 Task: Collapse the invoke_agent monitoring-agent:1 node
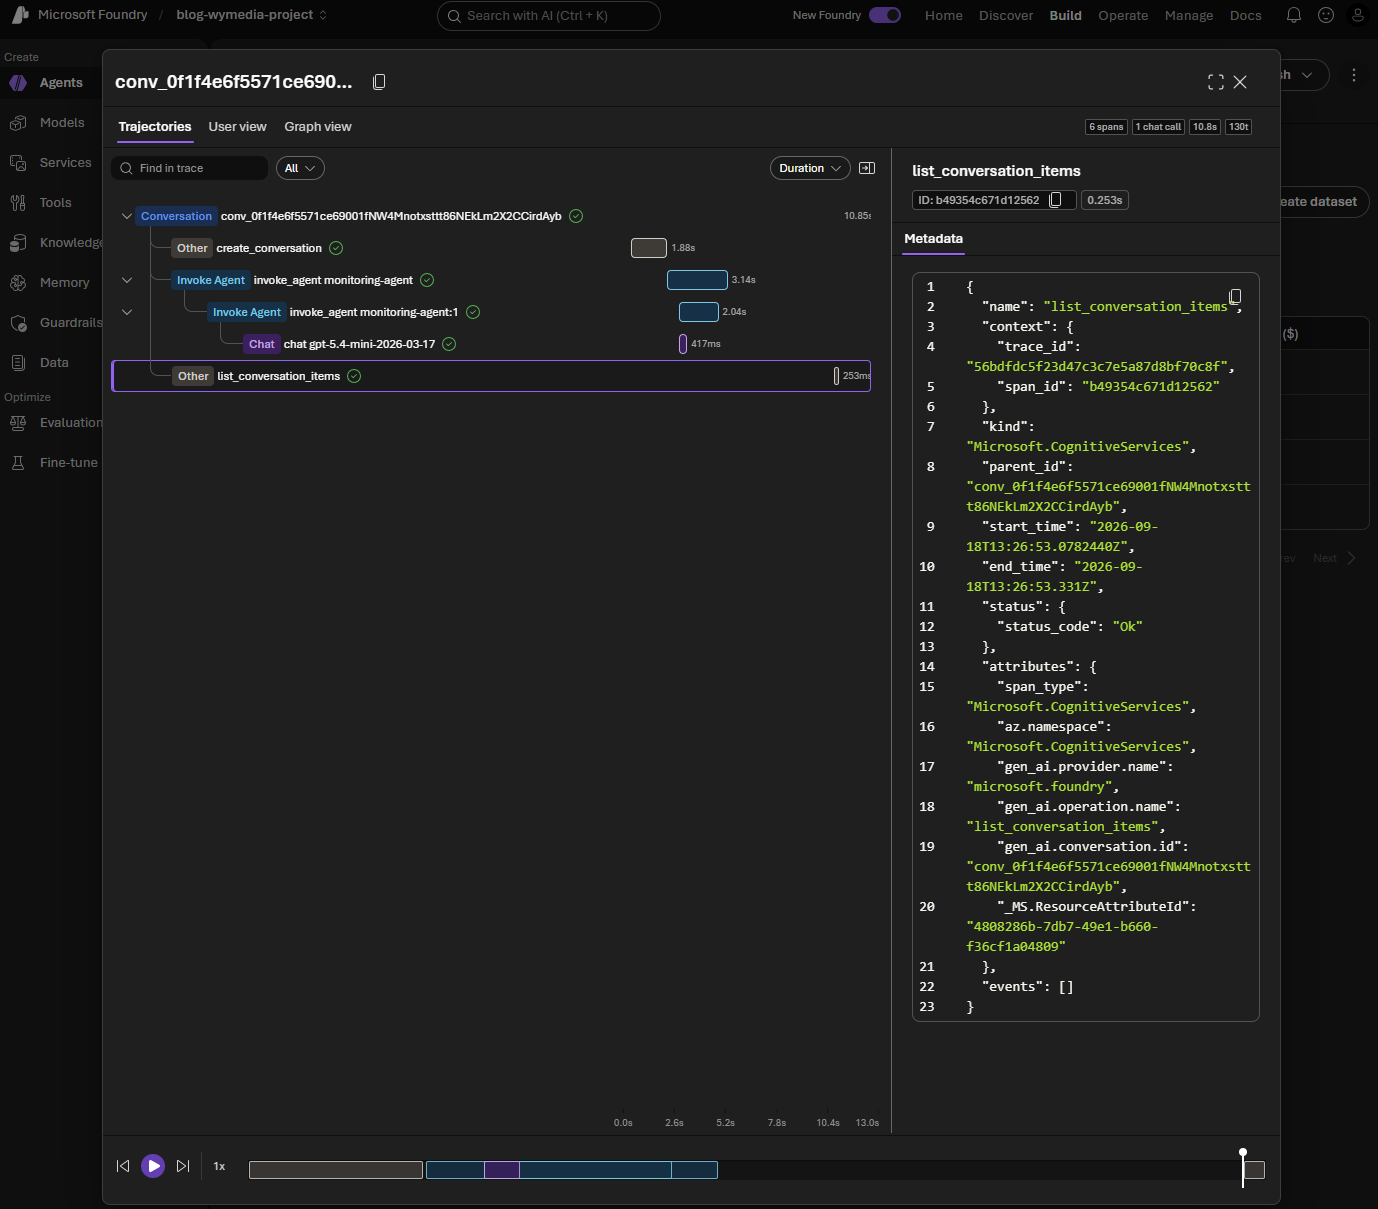point(127,312)
